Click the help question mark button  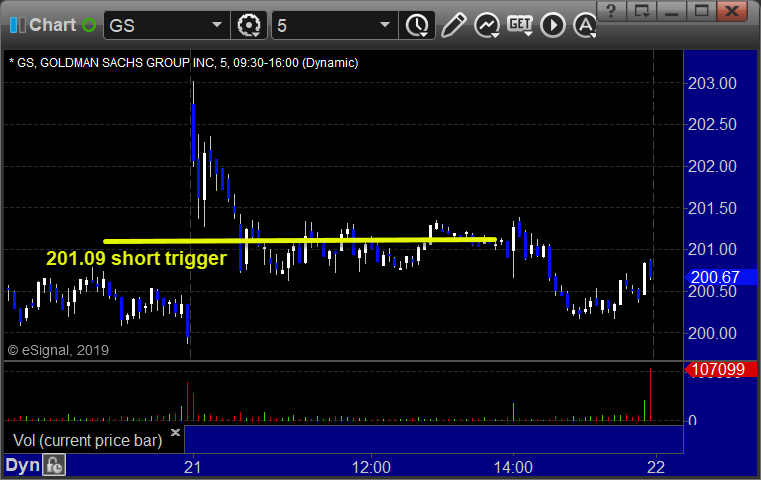611,11
